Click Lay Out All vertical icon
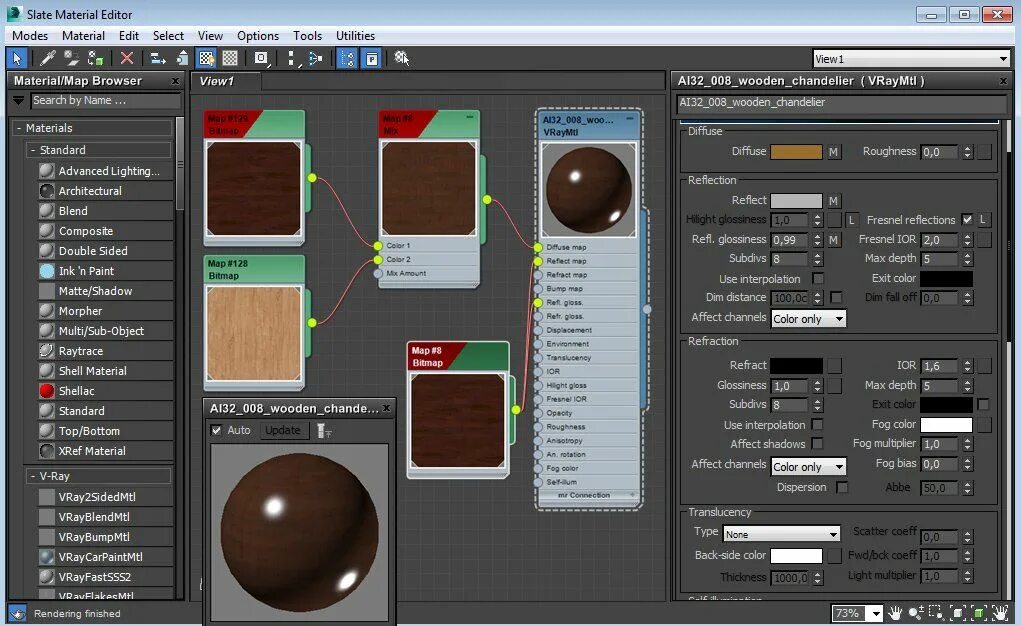The width and height of the screenshot is (1021, 626). coord(292,58)
